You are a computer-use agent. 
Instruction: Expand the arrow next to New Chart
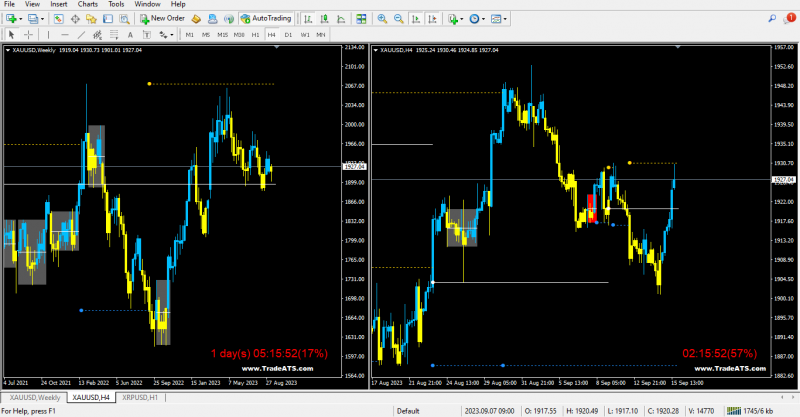[x=20, y=19]
